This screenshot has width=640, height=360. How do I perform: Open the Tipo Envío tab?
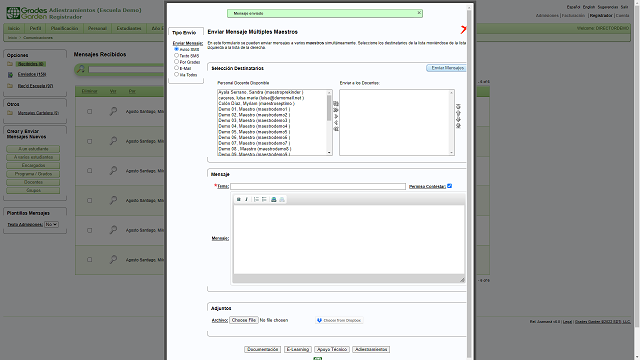[x=184, y=32]
